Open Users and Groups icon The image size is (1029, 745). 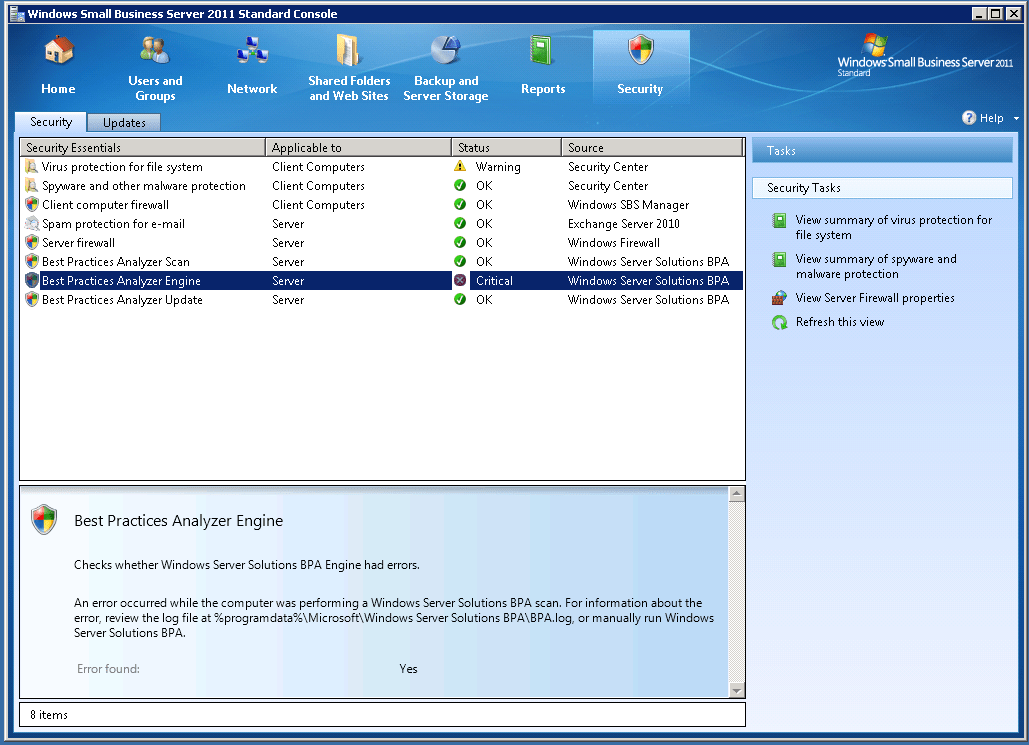click(155, 50)
